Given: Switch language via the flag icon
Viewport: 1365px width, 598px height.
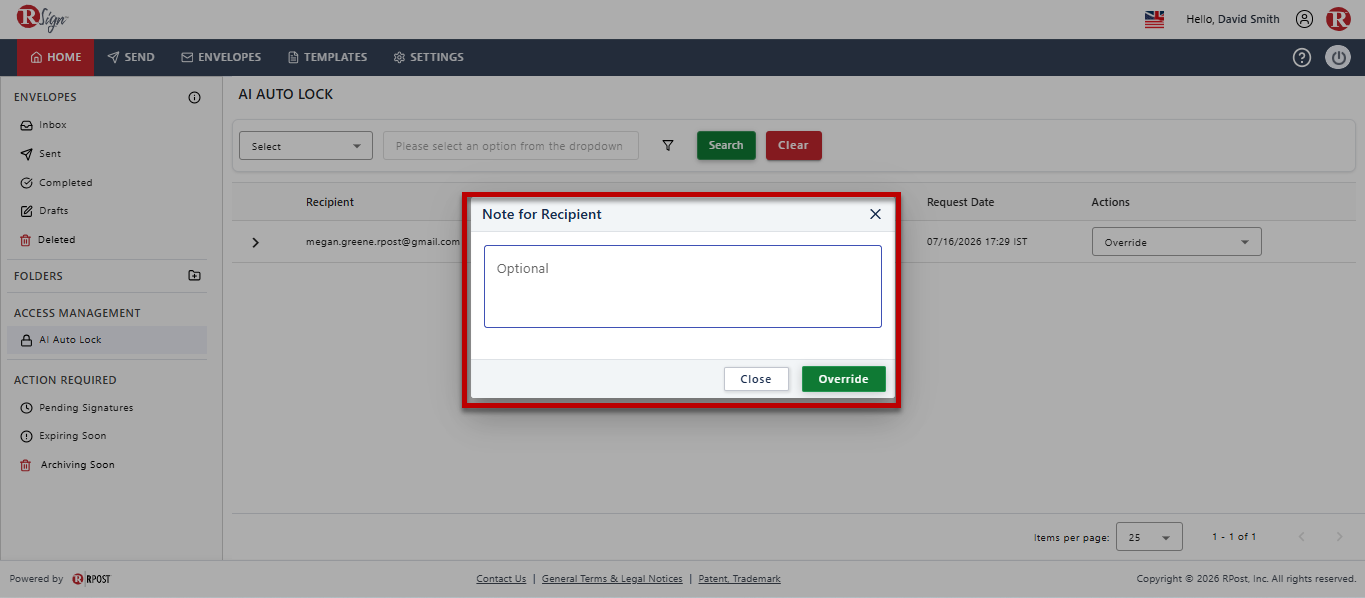Looking at the screenshot, I should pyautogui.click(x=1154, y=19).
